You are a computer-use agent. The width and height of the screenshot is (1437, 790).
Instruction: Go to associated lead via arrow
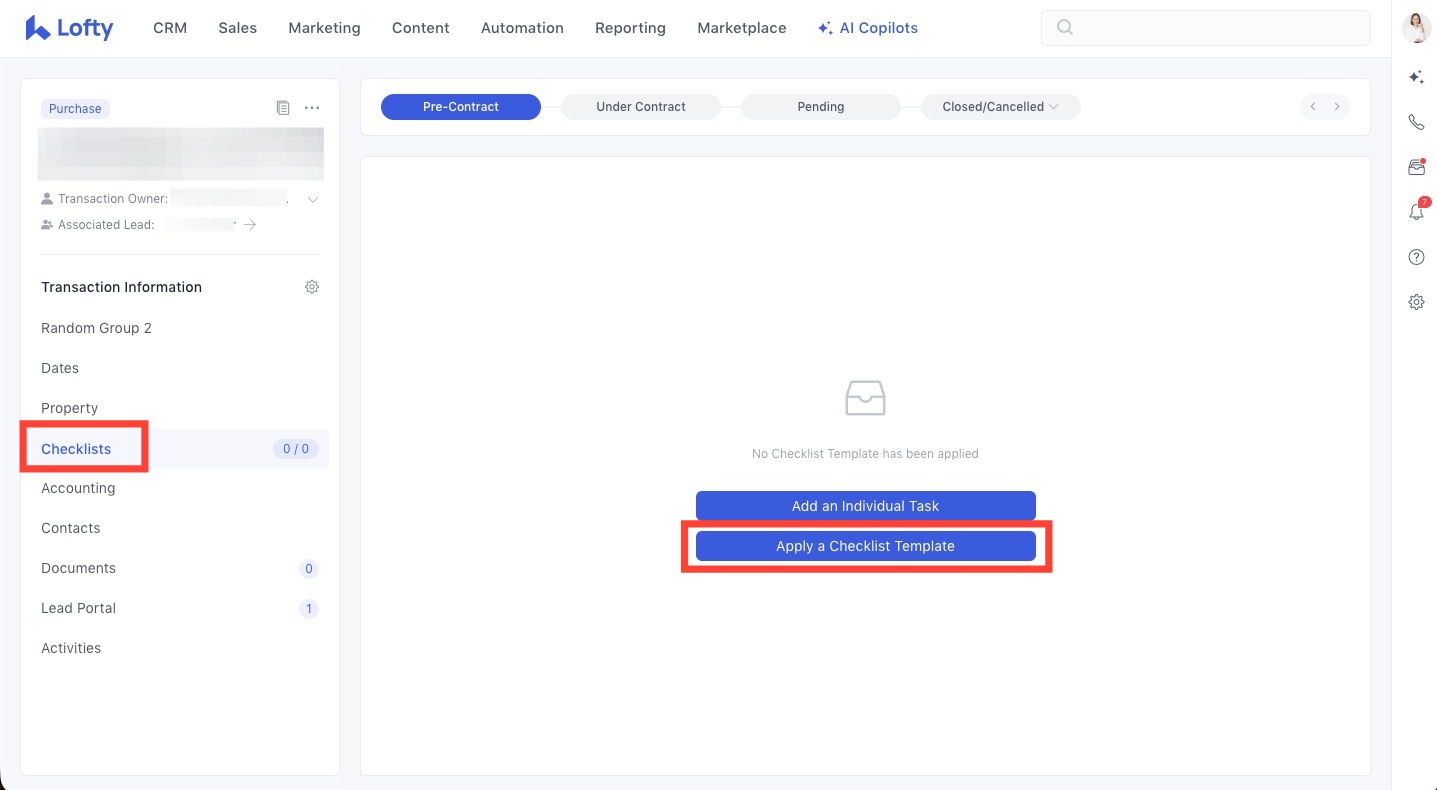(x=250, y=225)
